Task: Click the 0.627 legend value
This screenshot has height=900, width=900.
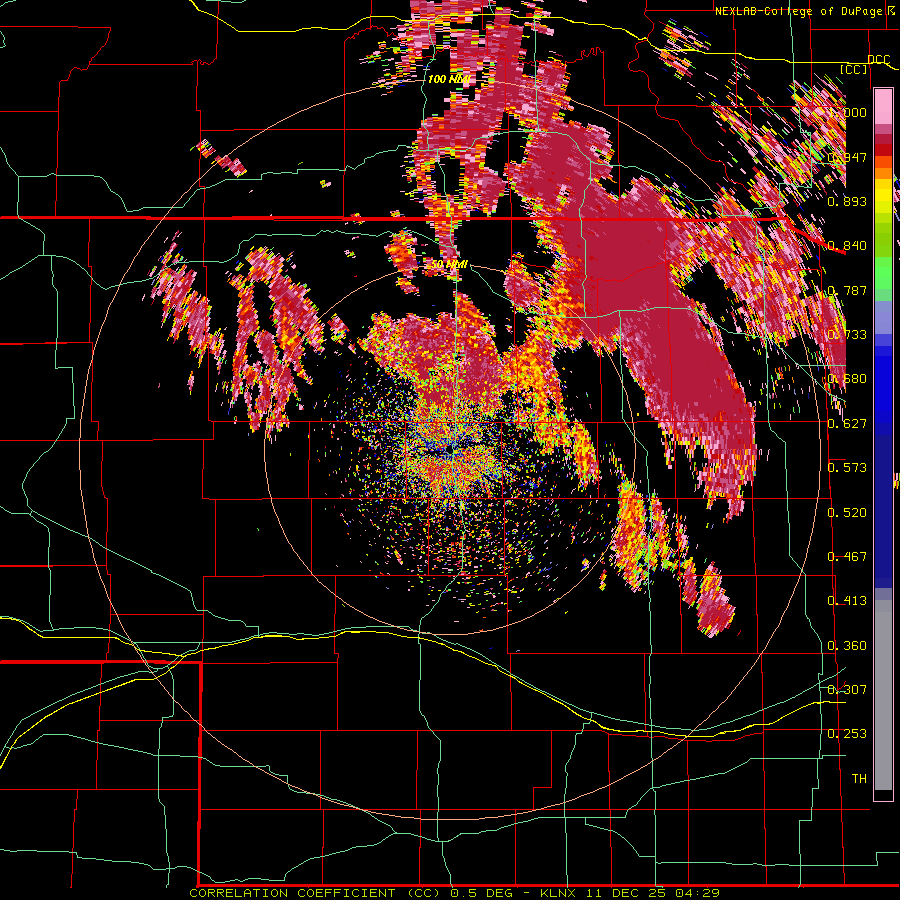Action: (847, 424)
